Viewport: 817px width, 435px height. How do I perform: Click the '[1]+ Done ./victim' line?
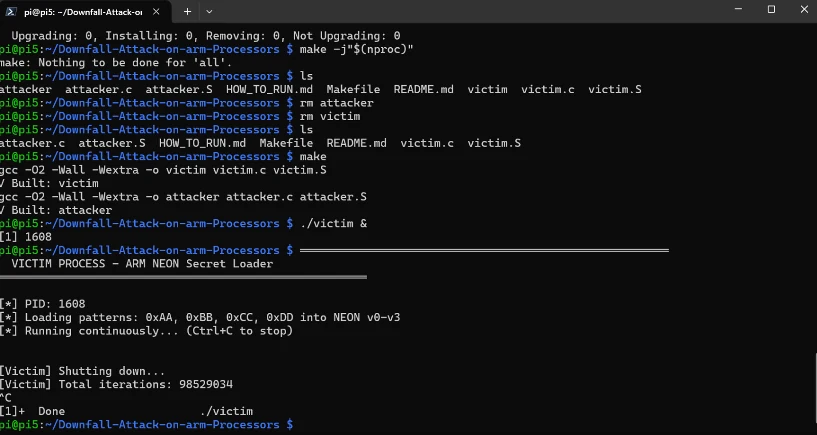click(127, 412)
